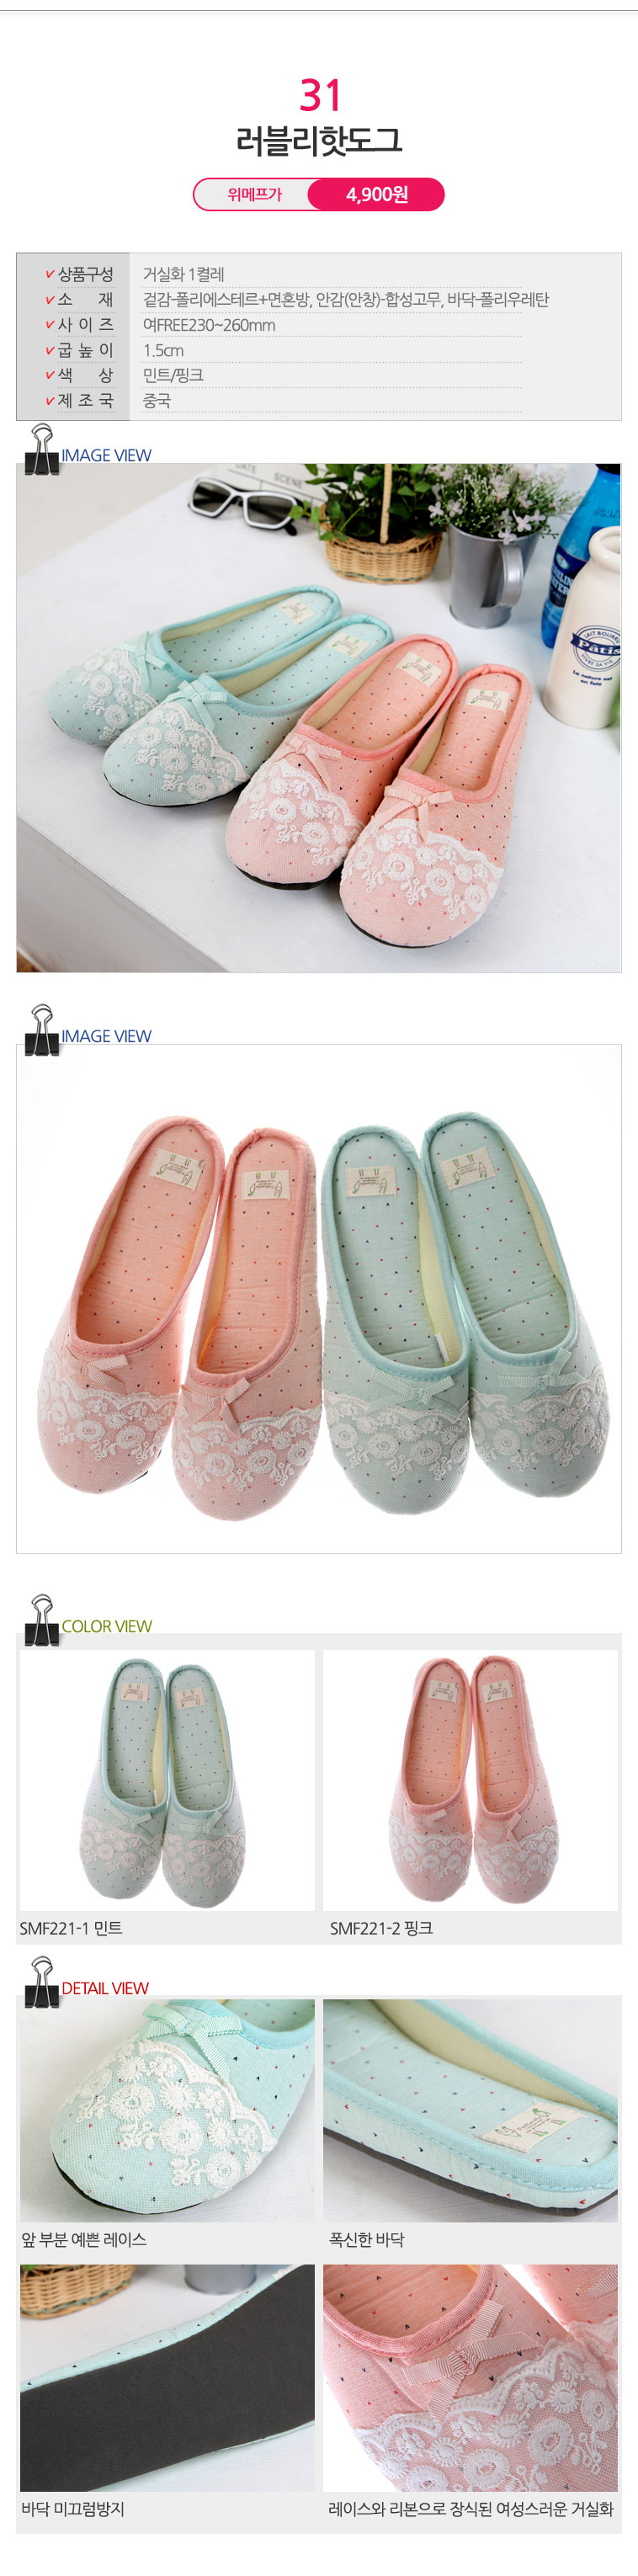Click the product number 31 heading
The height and width of the screenshot is (2576, 638).
[x=320, y=95]
